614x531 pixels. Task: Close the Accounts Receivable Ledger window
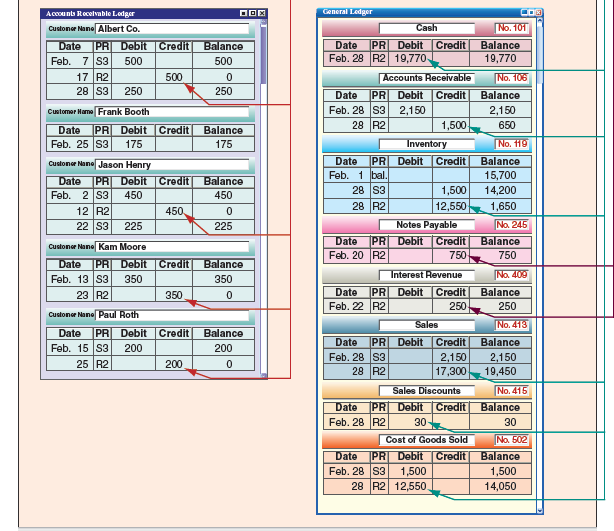pyautogui.click(x=264, y=13)
